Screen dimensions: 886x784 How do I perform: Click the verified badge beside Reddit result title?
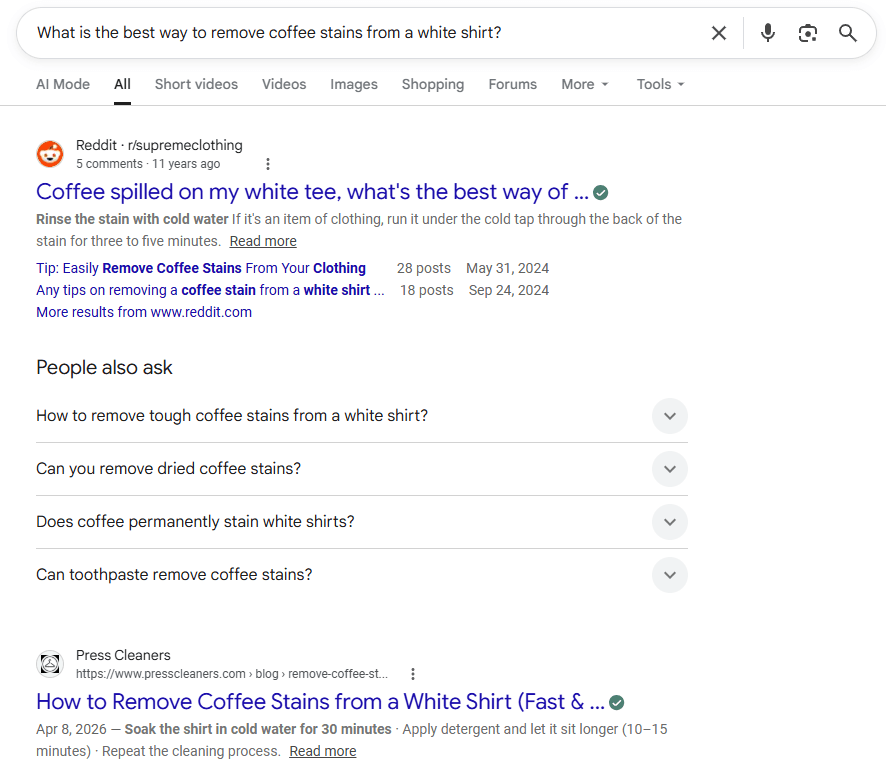(x=601, y=193)
